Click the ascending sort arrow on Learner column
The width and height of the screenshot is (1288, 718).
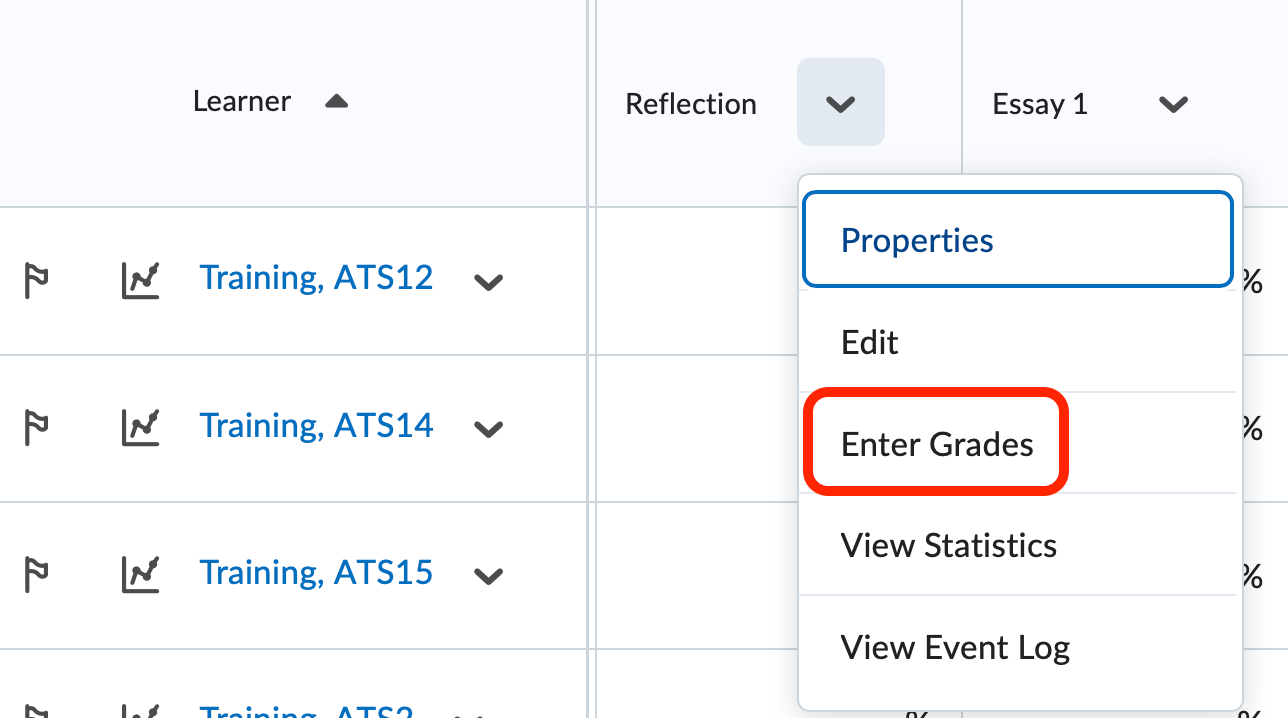pos(337,100)
